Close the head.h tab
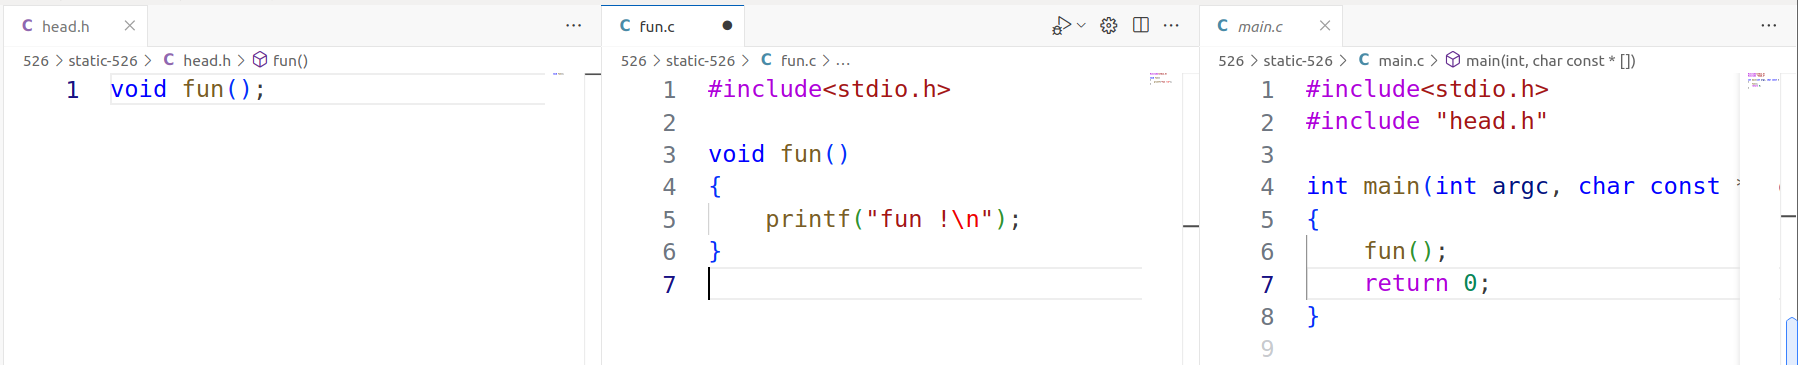Viewport: 1798px width, 365px height. 130,26
